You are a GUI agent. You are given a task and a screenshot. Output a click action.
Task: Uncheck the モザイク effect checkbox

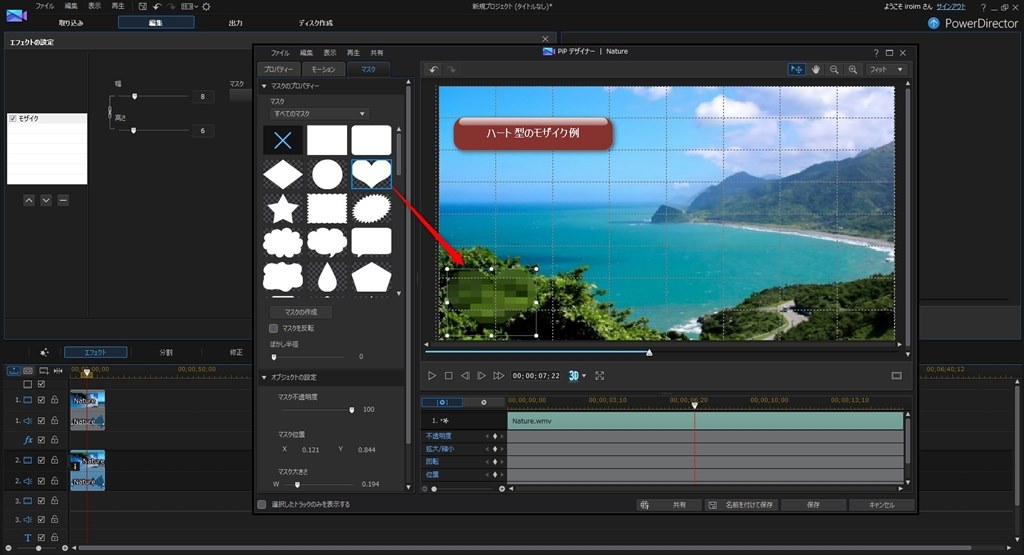(13, 119)
